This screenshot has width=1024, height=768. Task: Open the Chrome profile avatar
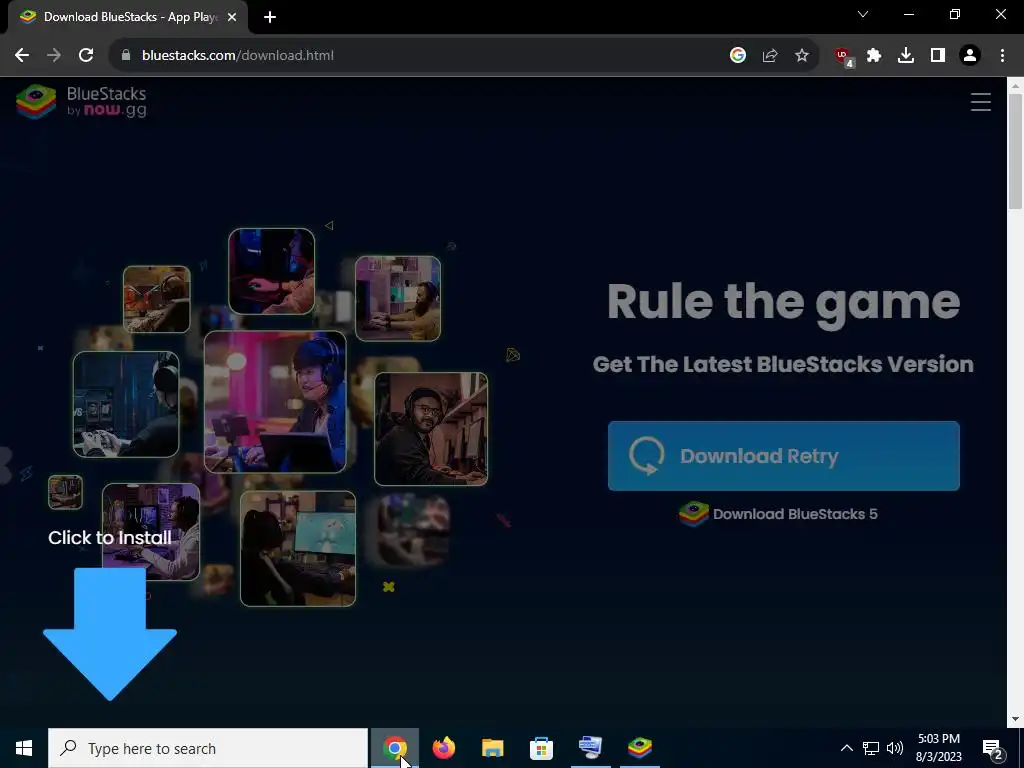coord(970,56)
